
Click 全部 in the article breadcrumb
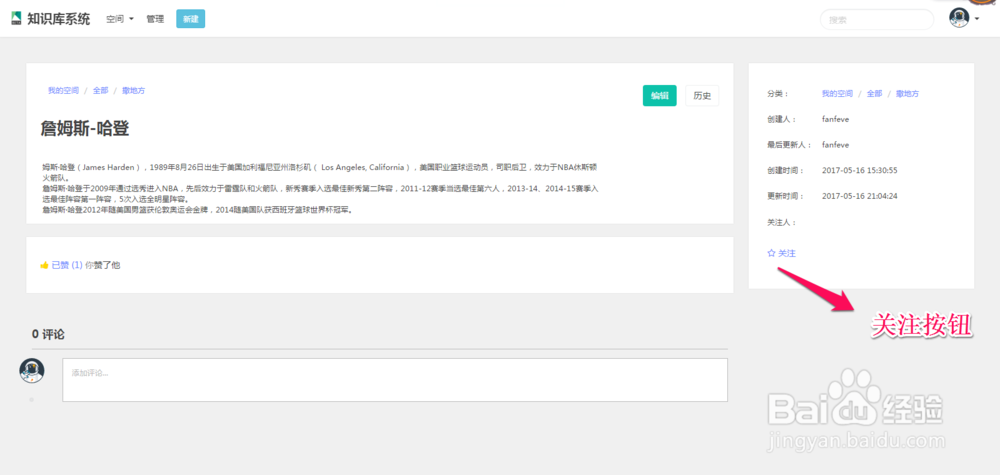[100, 91]
